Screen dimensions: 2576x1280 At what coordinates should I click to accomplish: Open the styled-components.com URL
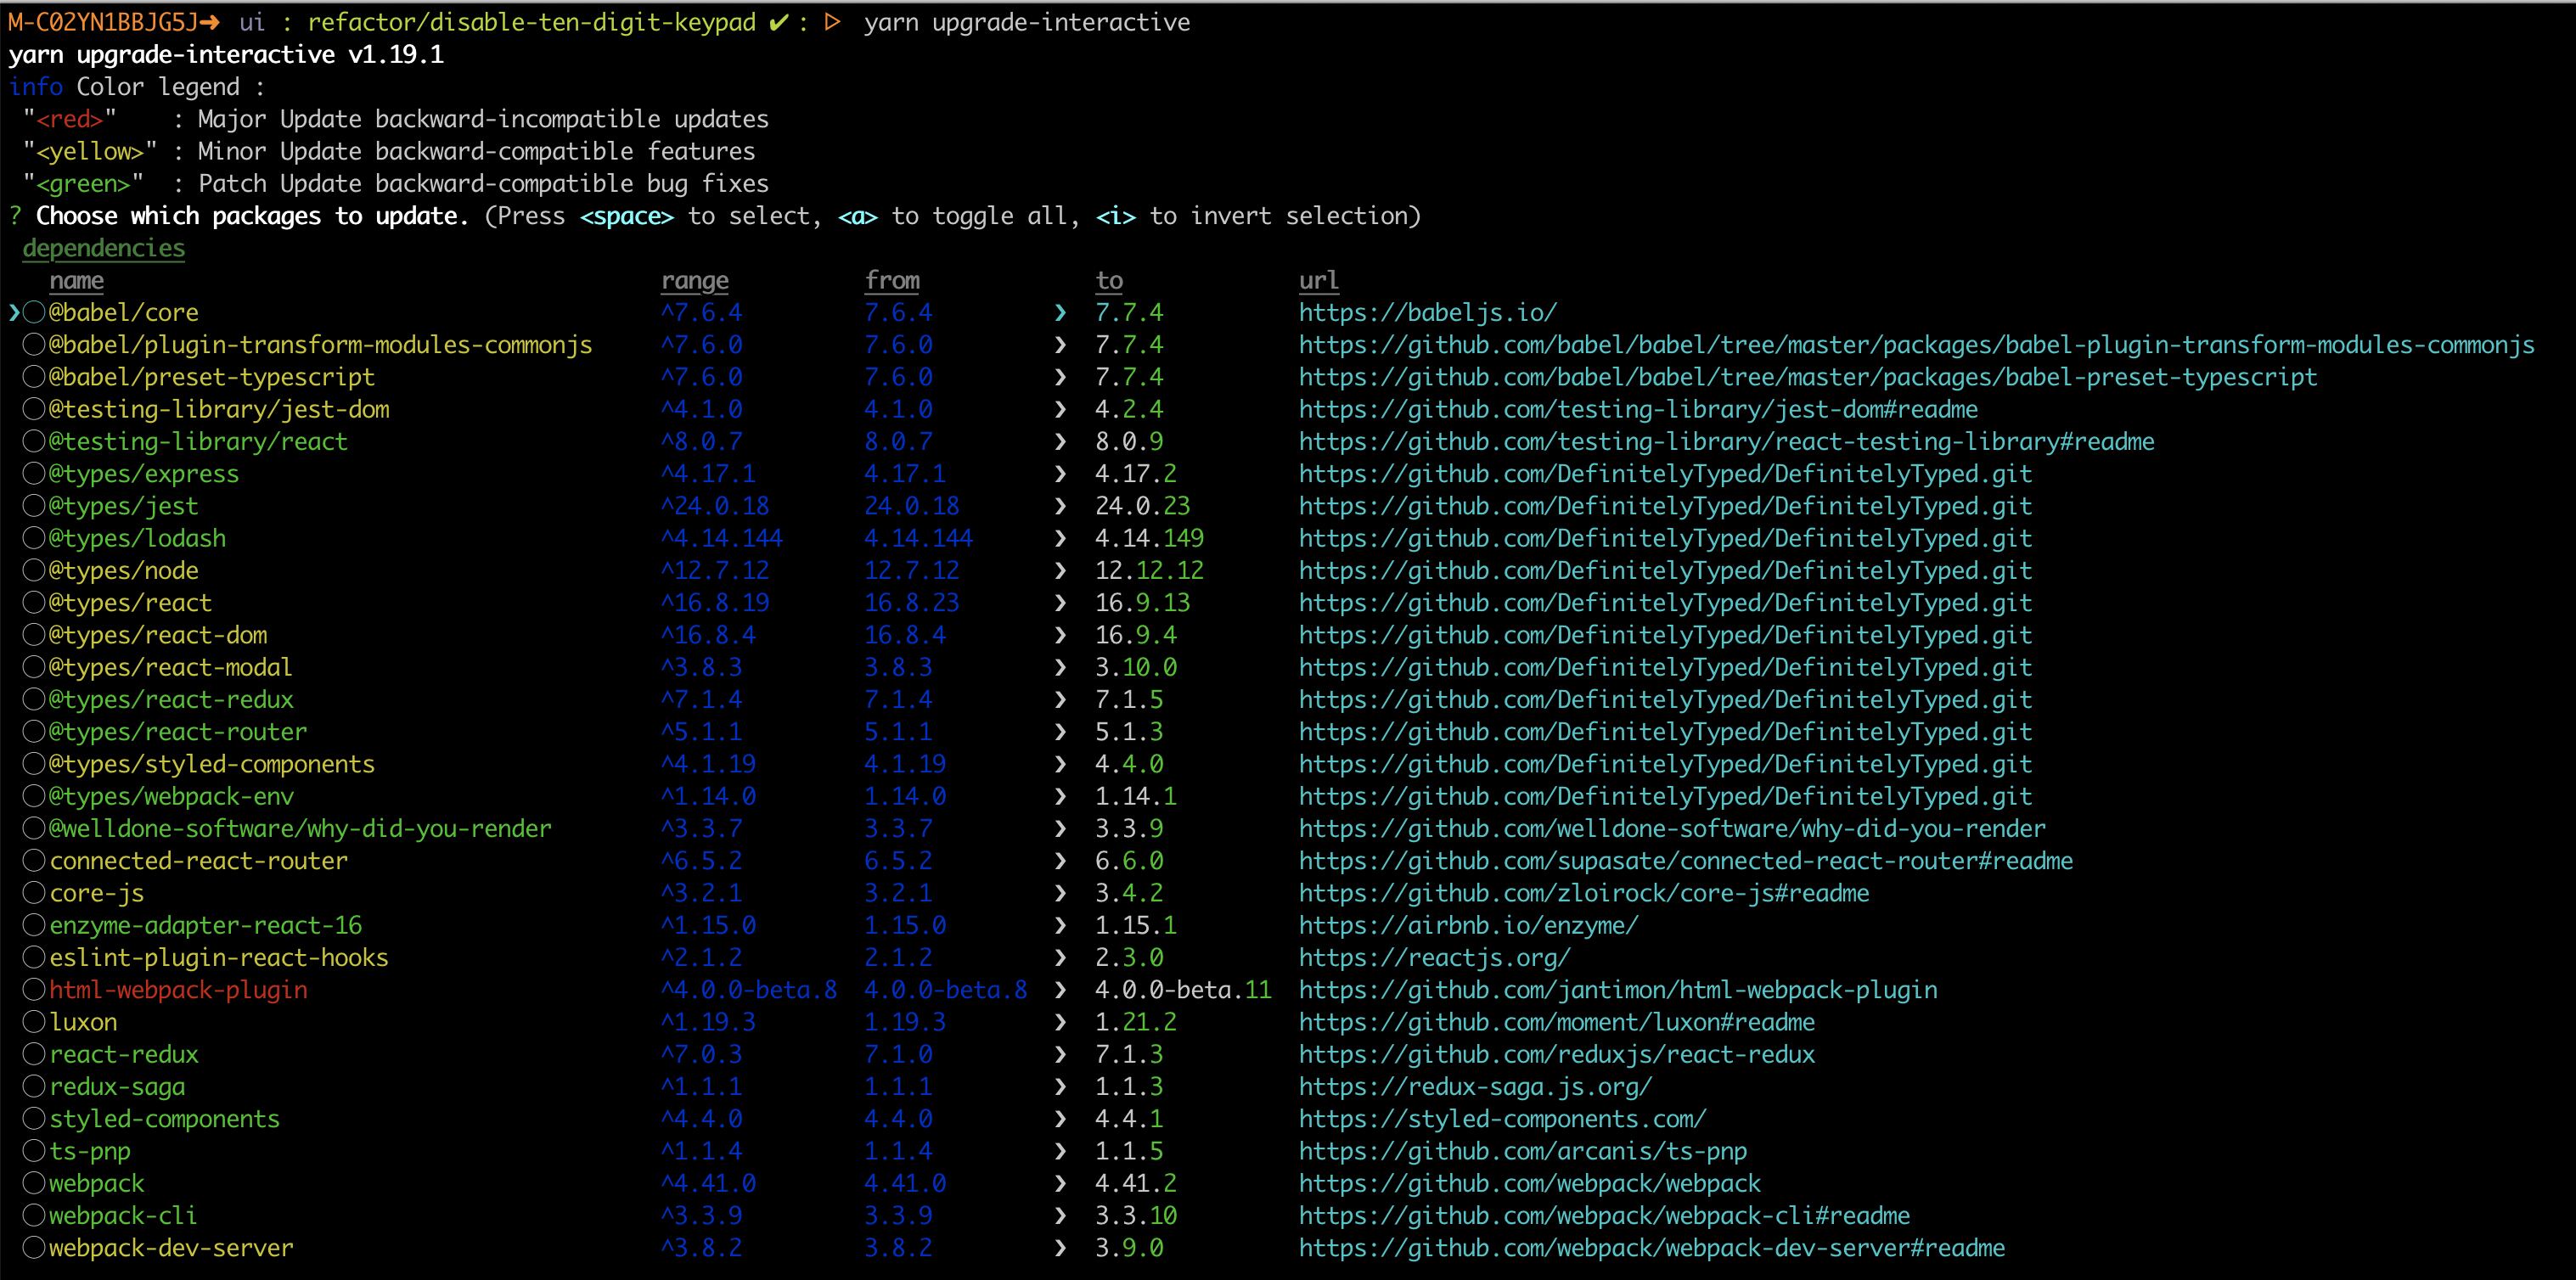click(x=1502, y=1119)
